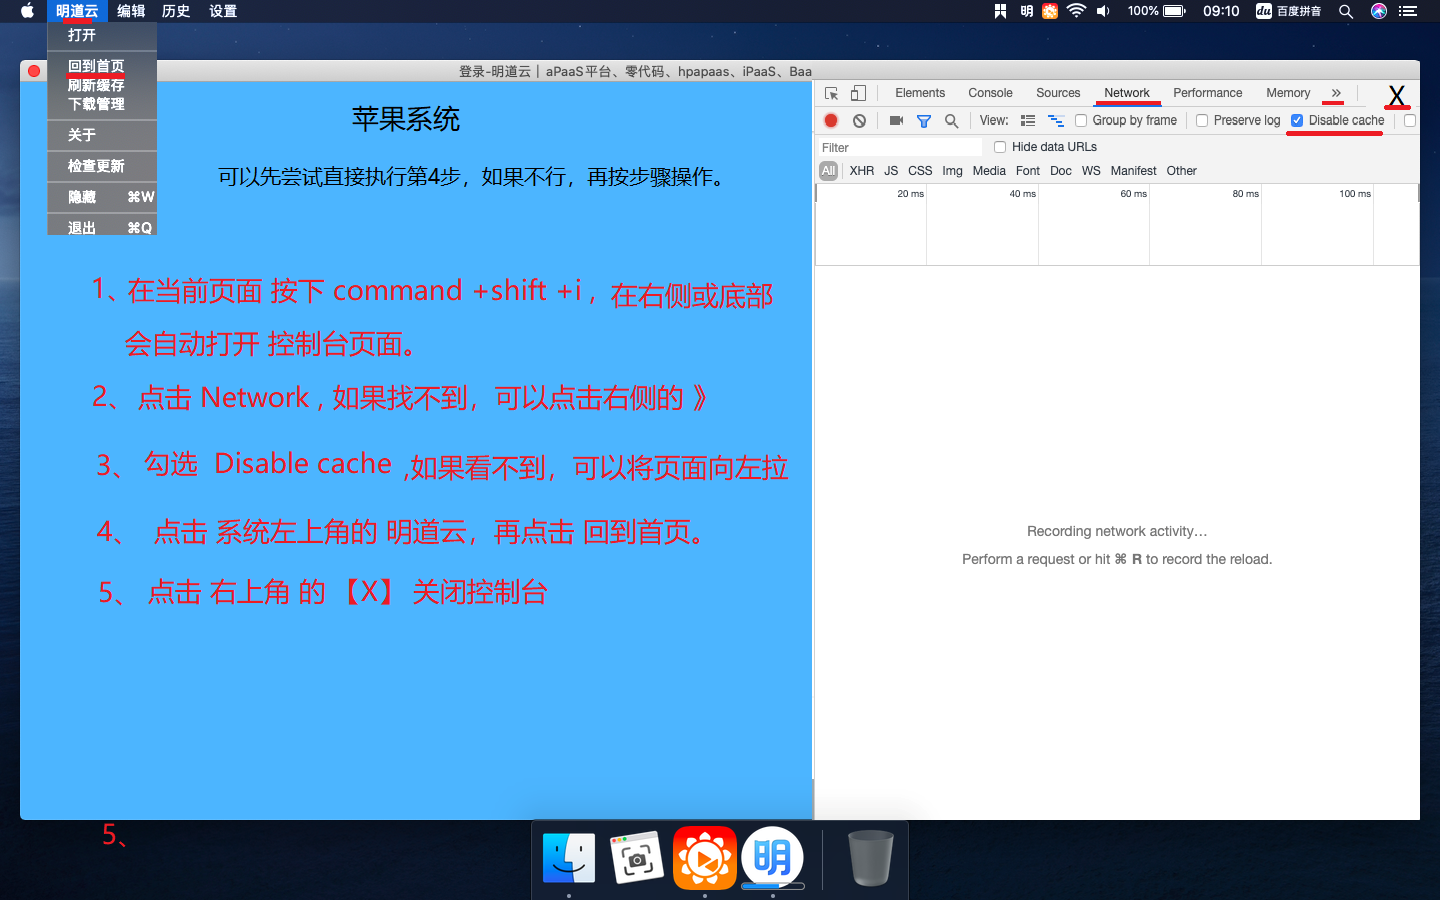Screen dimensions: 1440x900
Task: Toggle the device toolbar icon
Action: click(858, 93)
